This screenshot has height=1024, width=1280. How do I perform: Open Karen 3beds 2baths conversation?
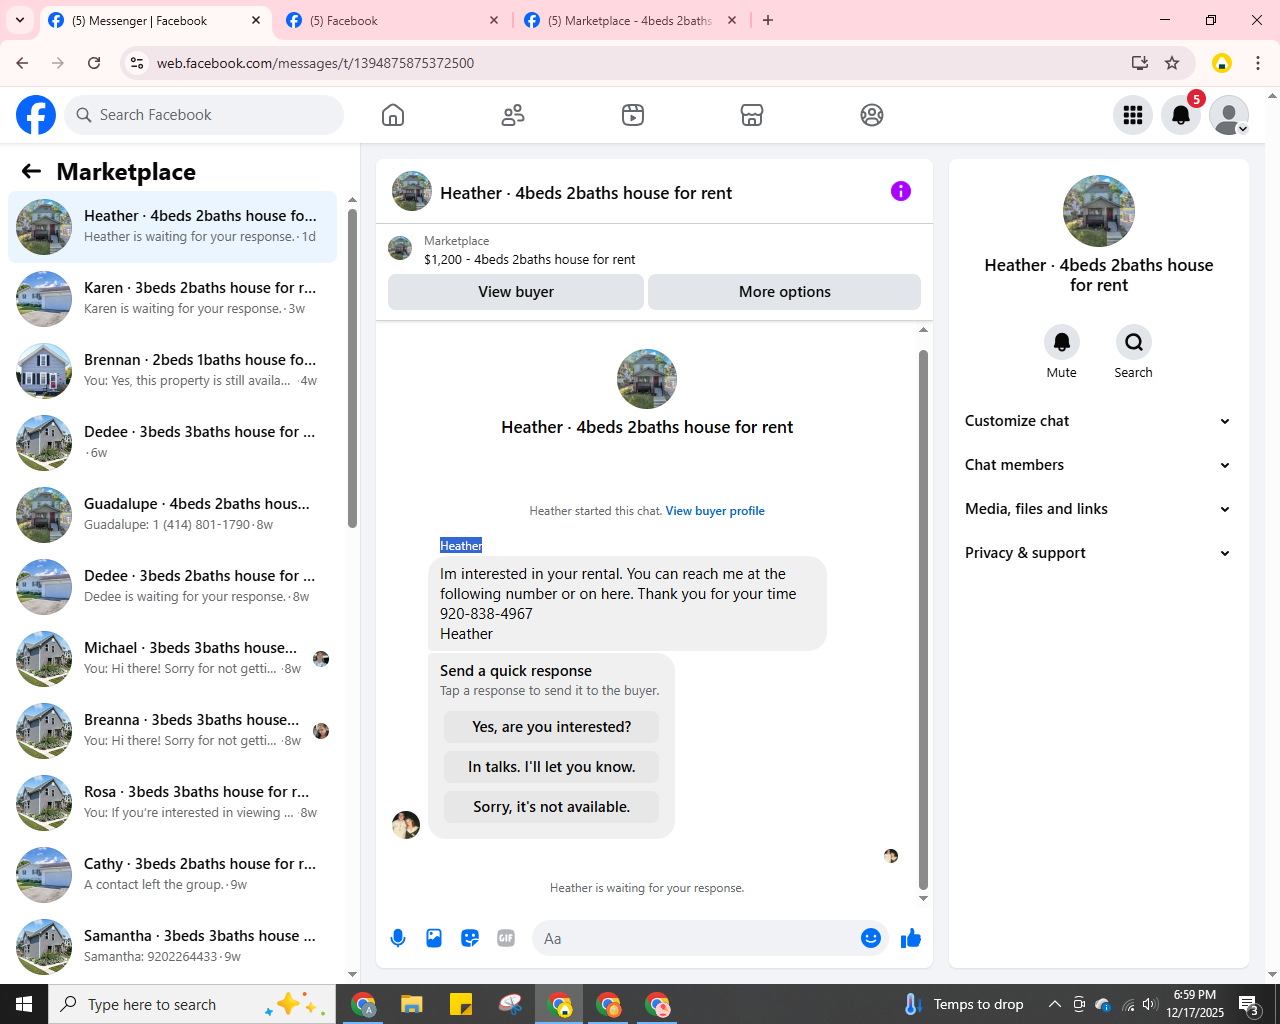172,299
